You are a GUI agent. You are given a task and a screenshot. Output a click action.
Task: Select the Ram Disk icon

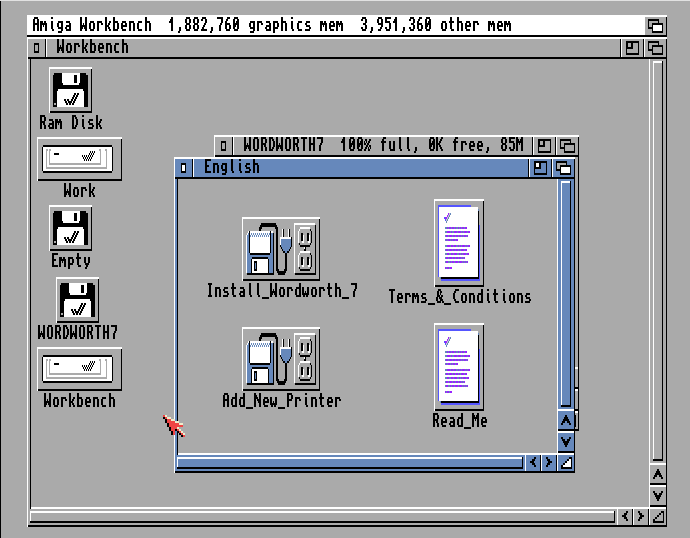(71, 91)
